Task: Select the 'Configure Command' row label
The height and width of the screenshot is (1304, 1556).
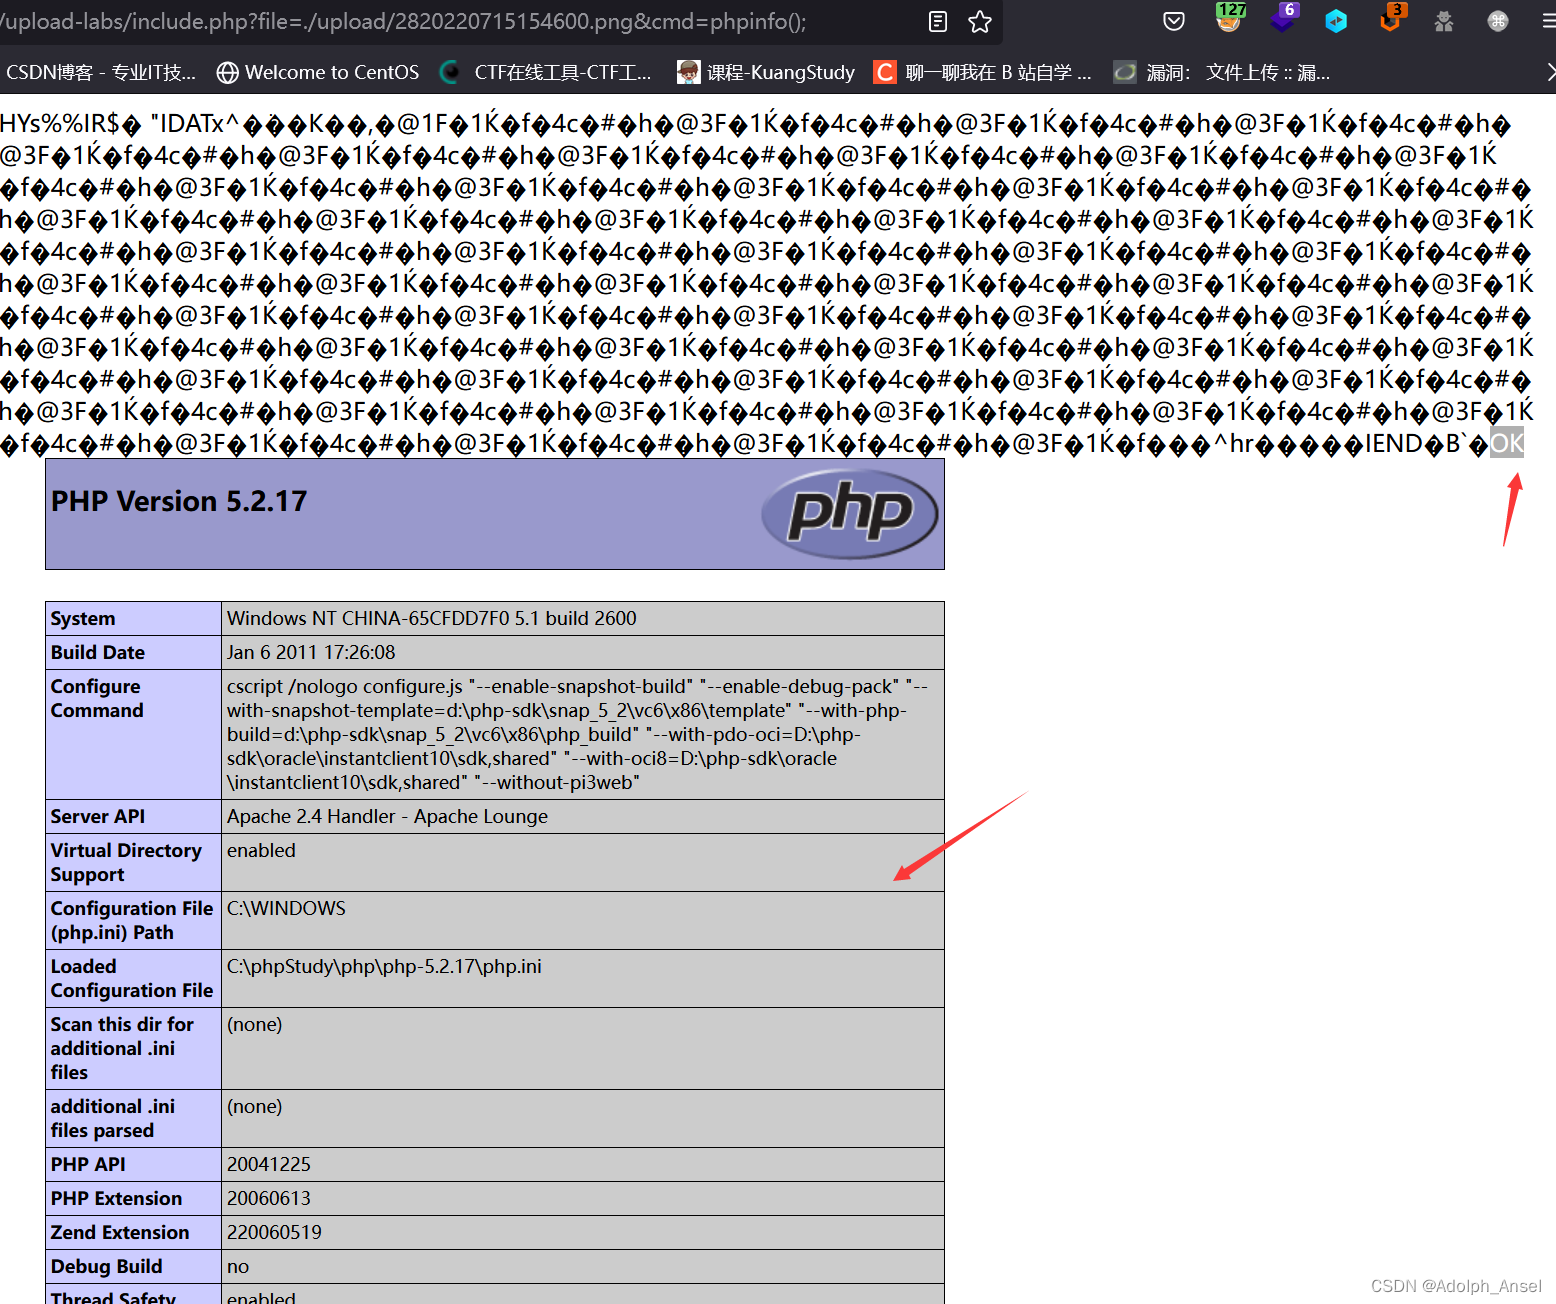Action: point(97,698)
